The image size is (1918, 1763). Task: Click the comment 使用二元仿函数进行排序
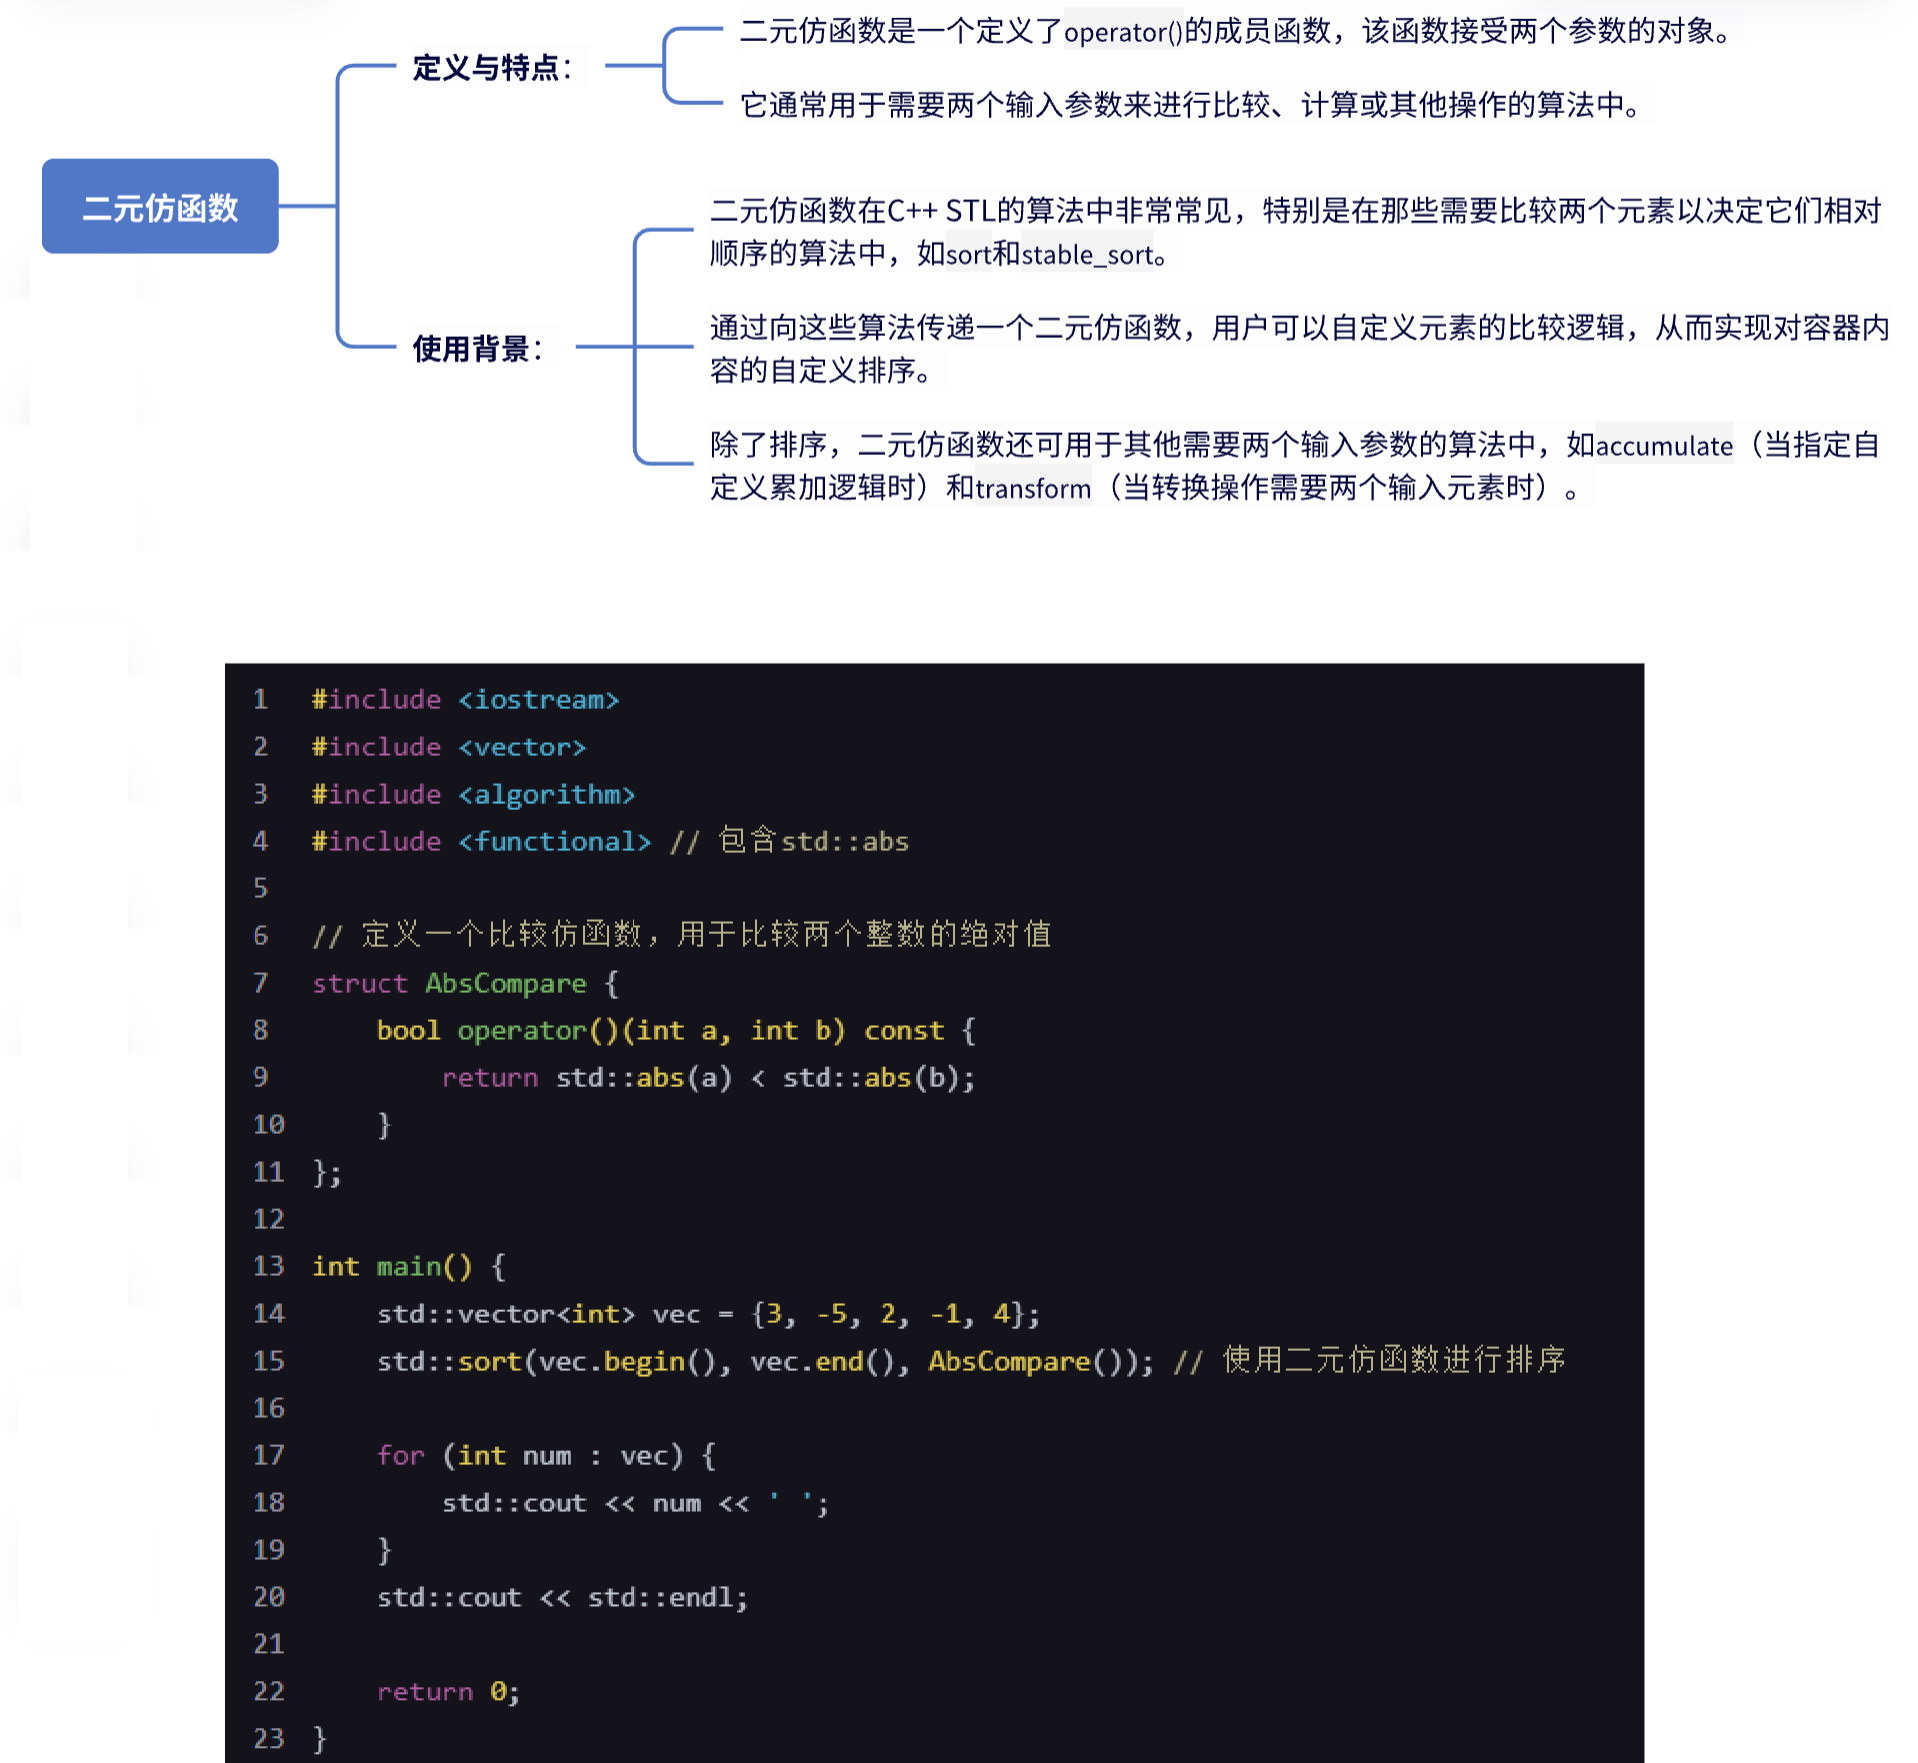point(1370,1360)
